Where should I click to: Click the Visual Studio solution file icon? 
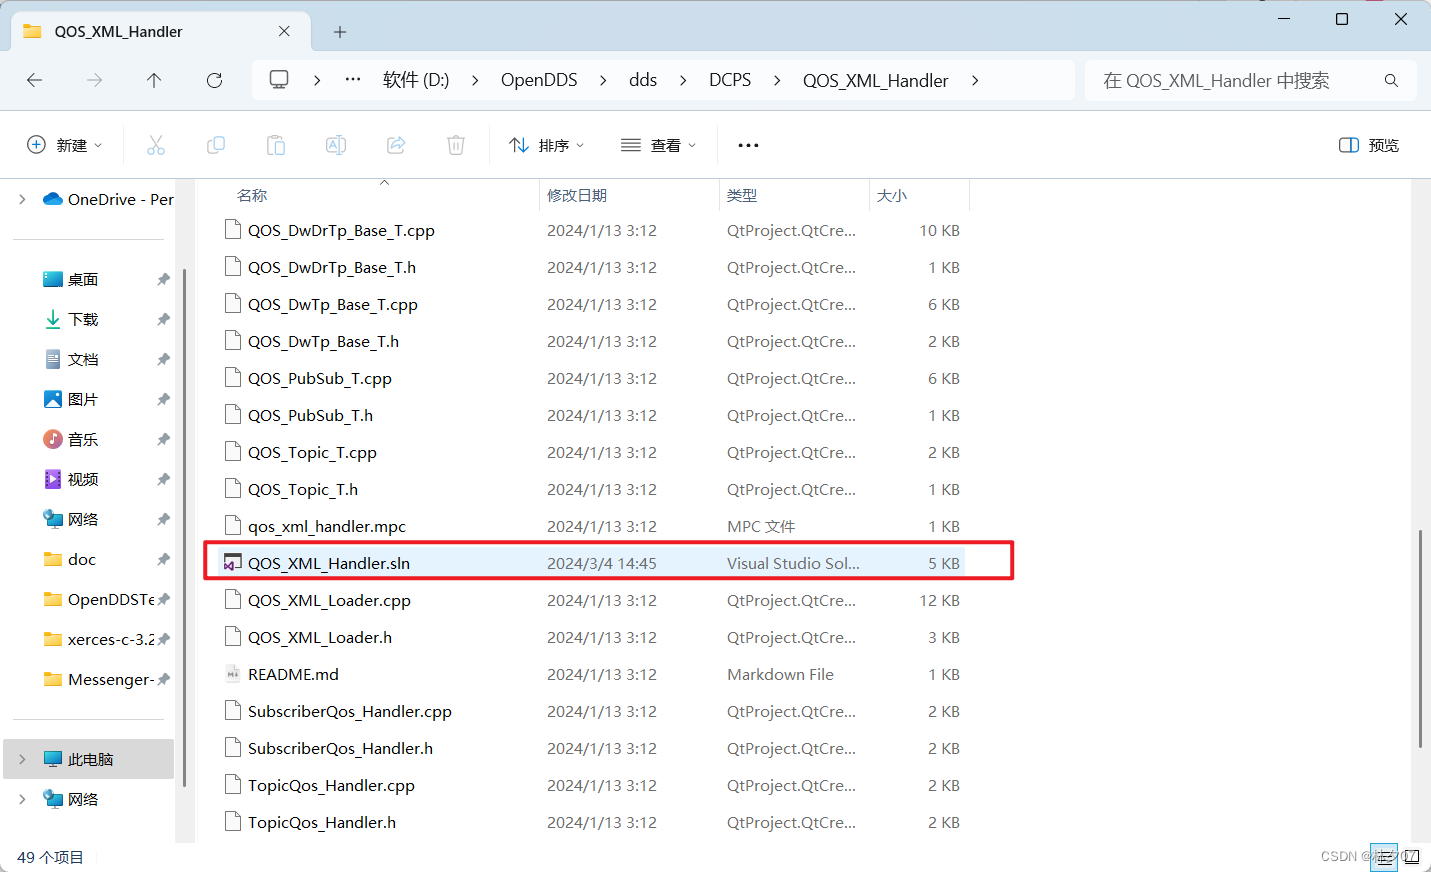pos(233,563)
